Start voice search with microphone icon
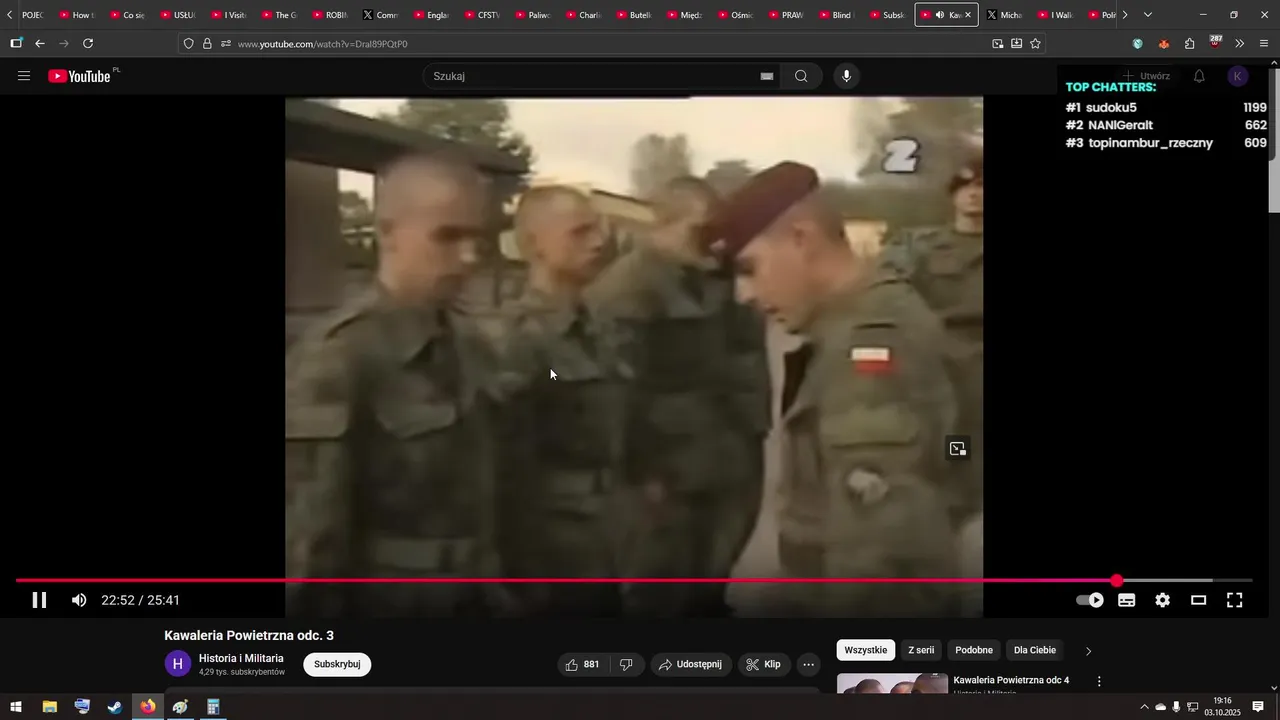 pos(847,76)
